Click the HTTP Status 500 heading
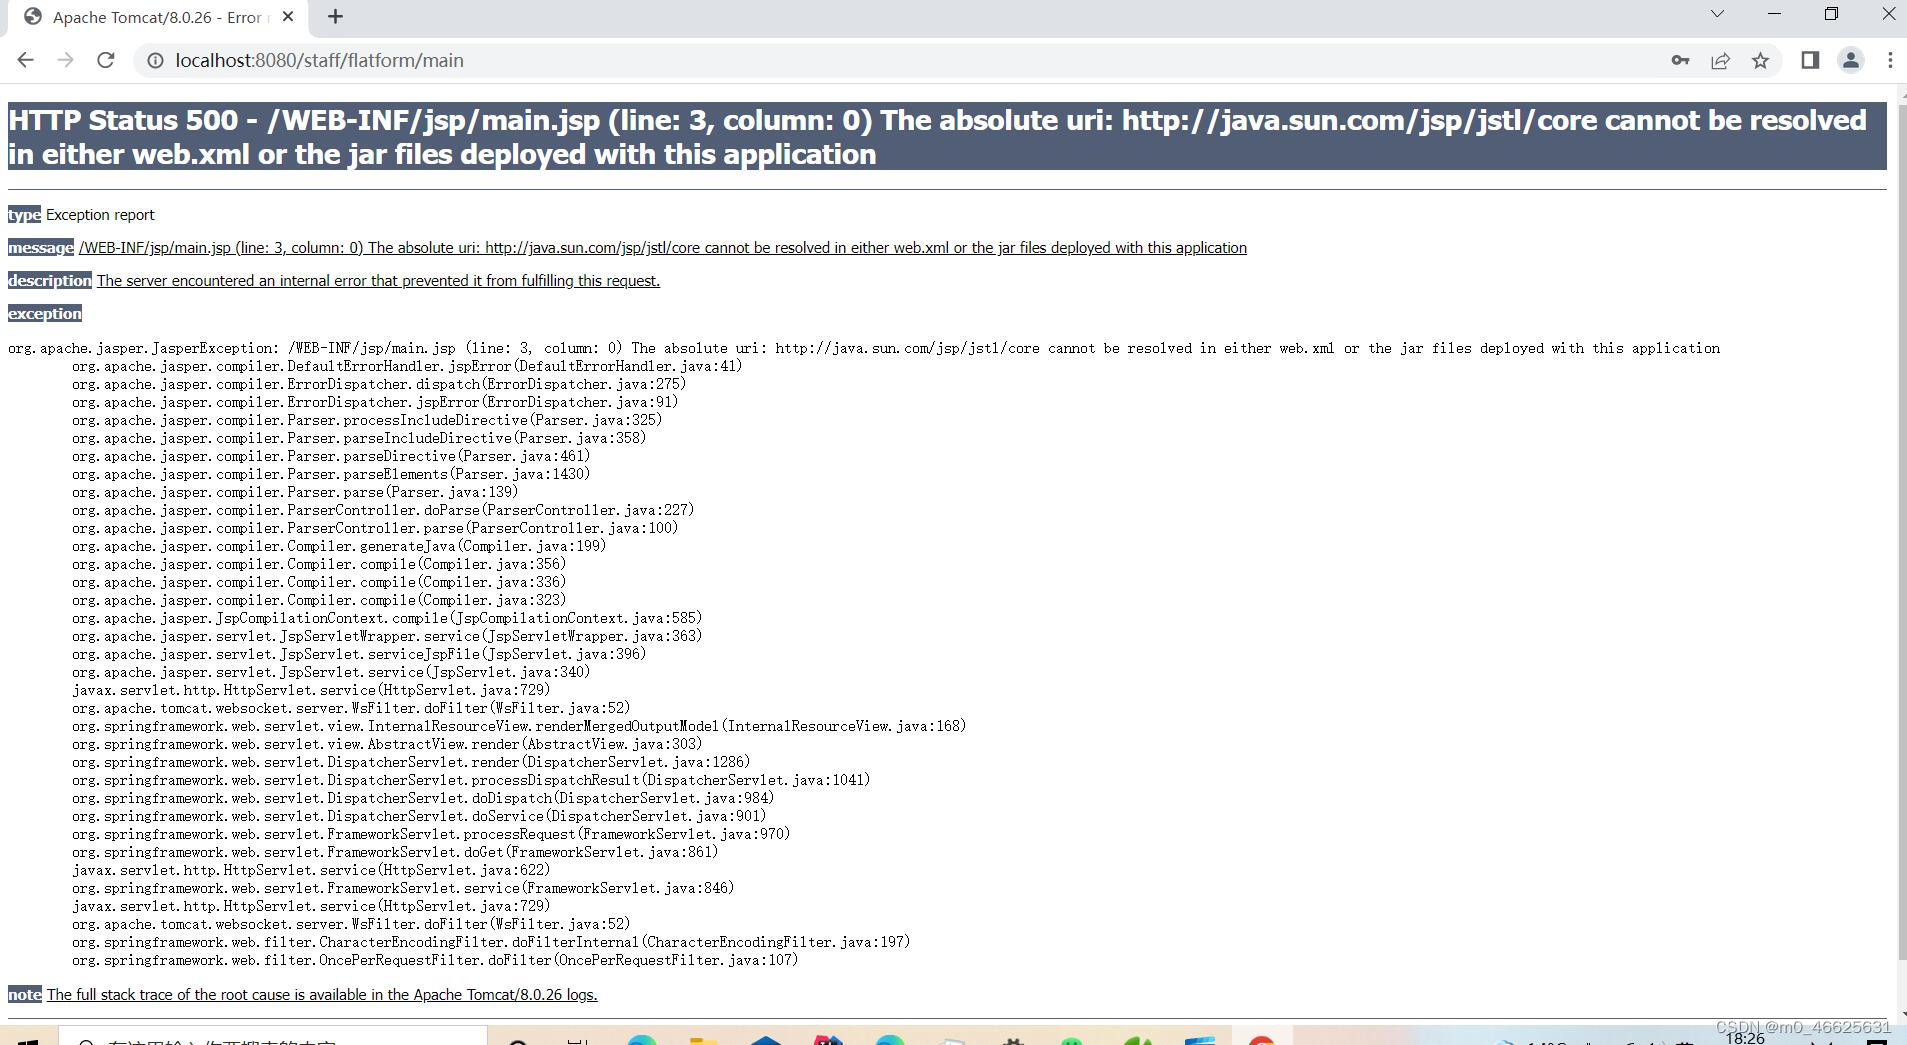 tap(946, 136)
